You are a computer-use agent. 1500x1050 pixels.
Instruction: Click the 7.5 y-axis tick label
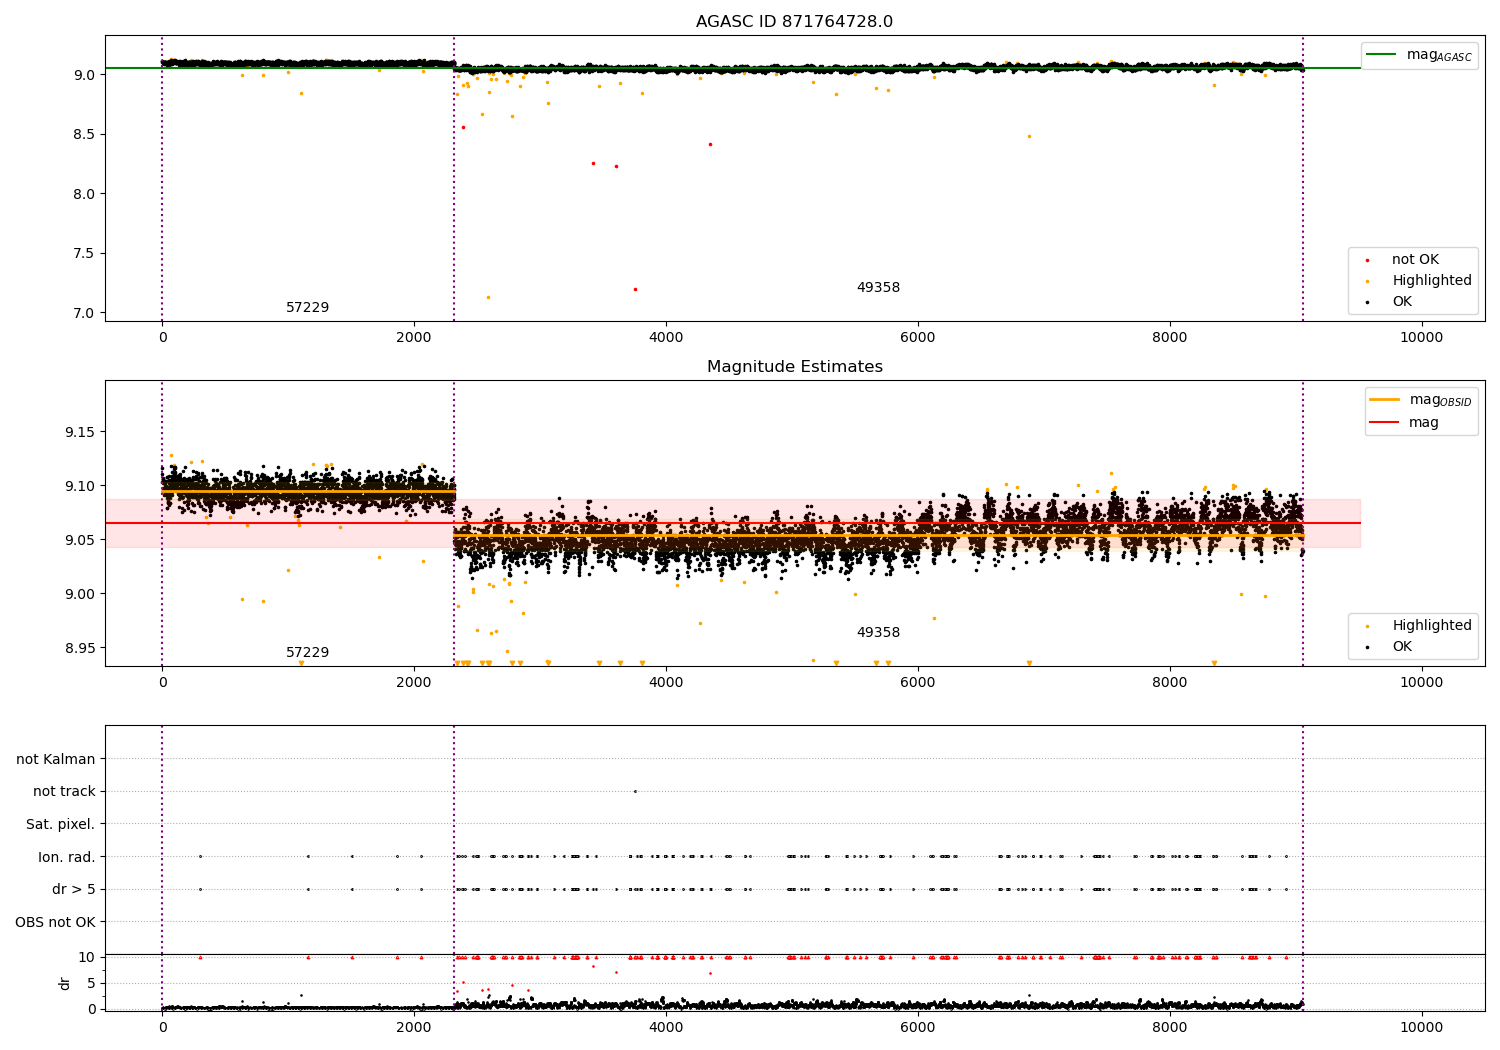tap(83, 253)
